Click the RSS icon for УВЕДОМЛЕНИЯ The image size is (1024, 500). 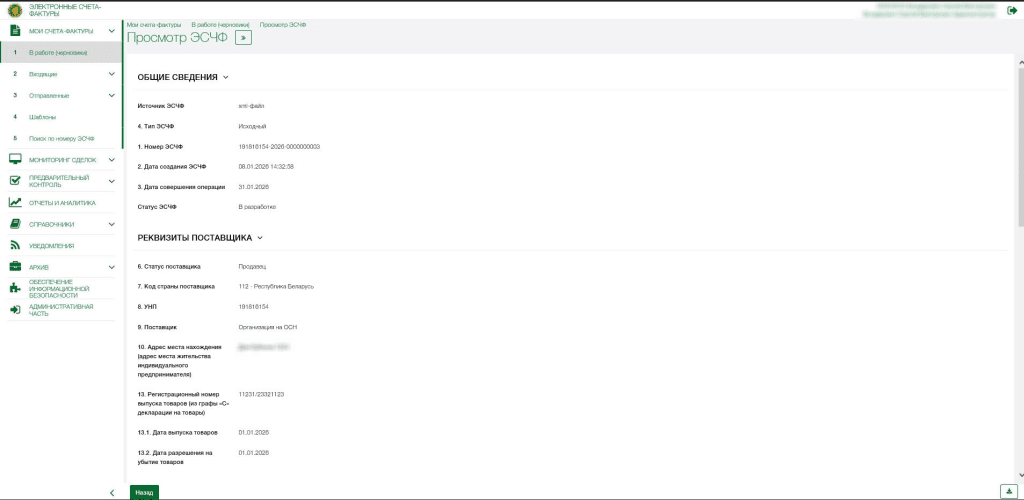(16, 245)
